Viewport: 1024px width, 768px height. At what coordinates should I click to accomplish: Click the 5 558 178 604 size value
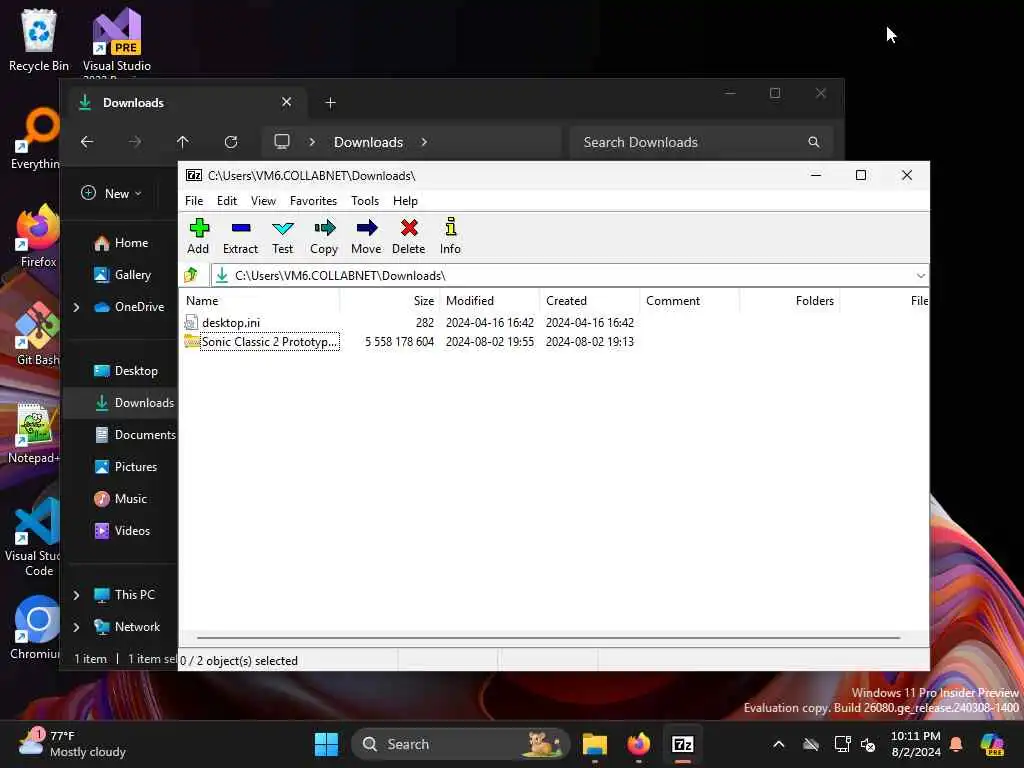click(x=399, y=342)
